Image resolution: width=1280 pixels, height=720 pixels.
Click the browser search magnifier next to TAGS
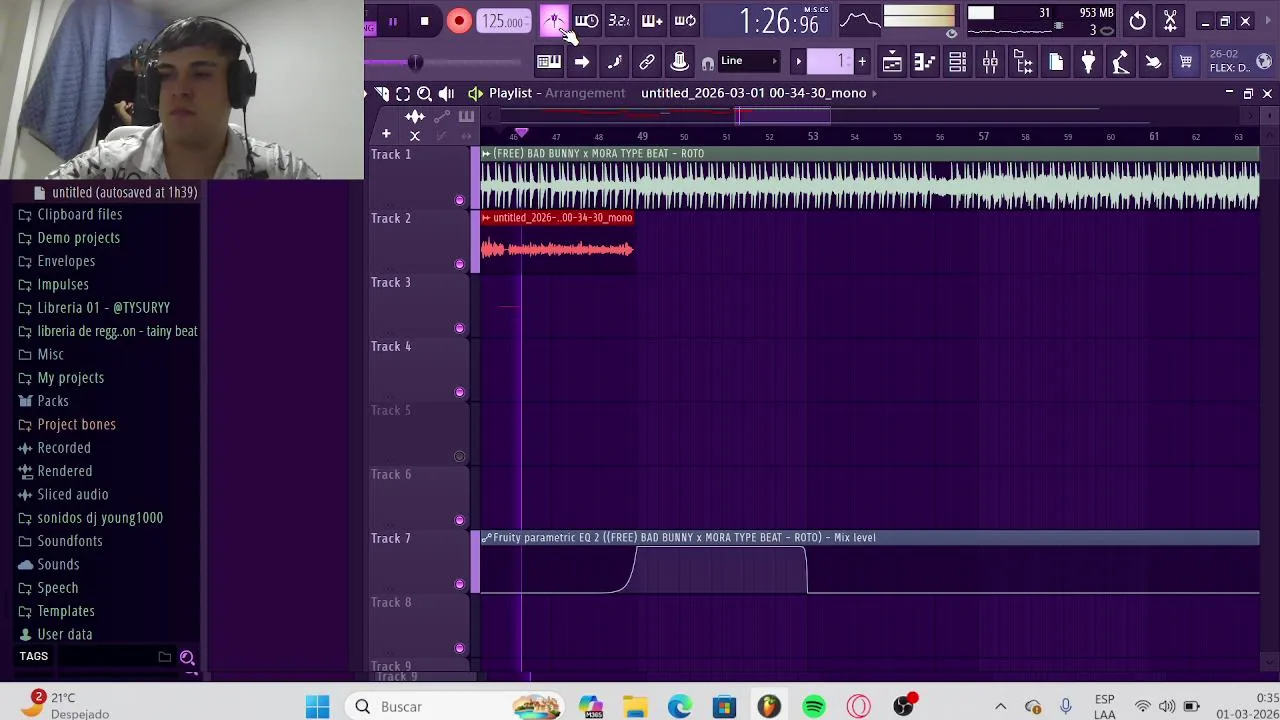click(x=187, y=657)
